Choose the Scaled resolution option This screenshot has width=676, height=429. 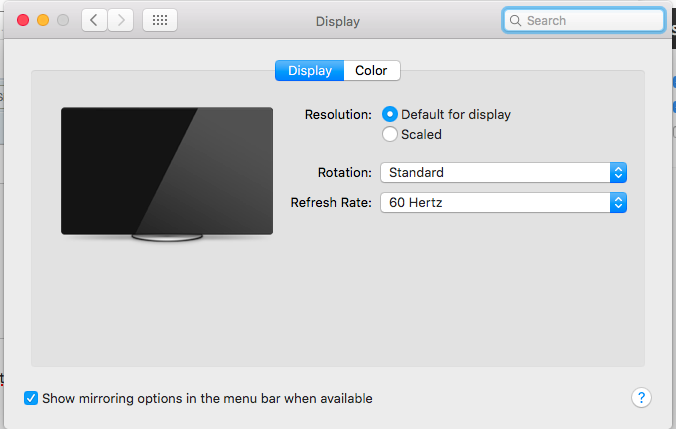tap(390, 134)
